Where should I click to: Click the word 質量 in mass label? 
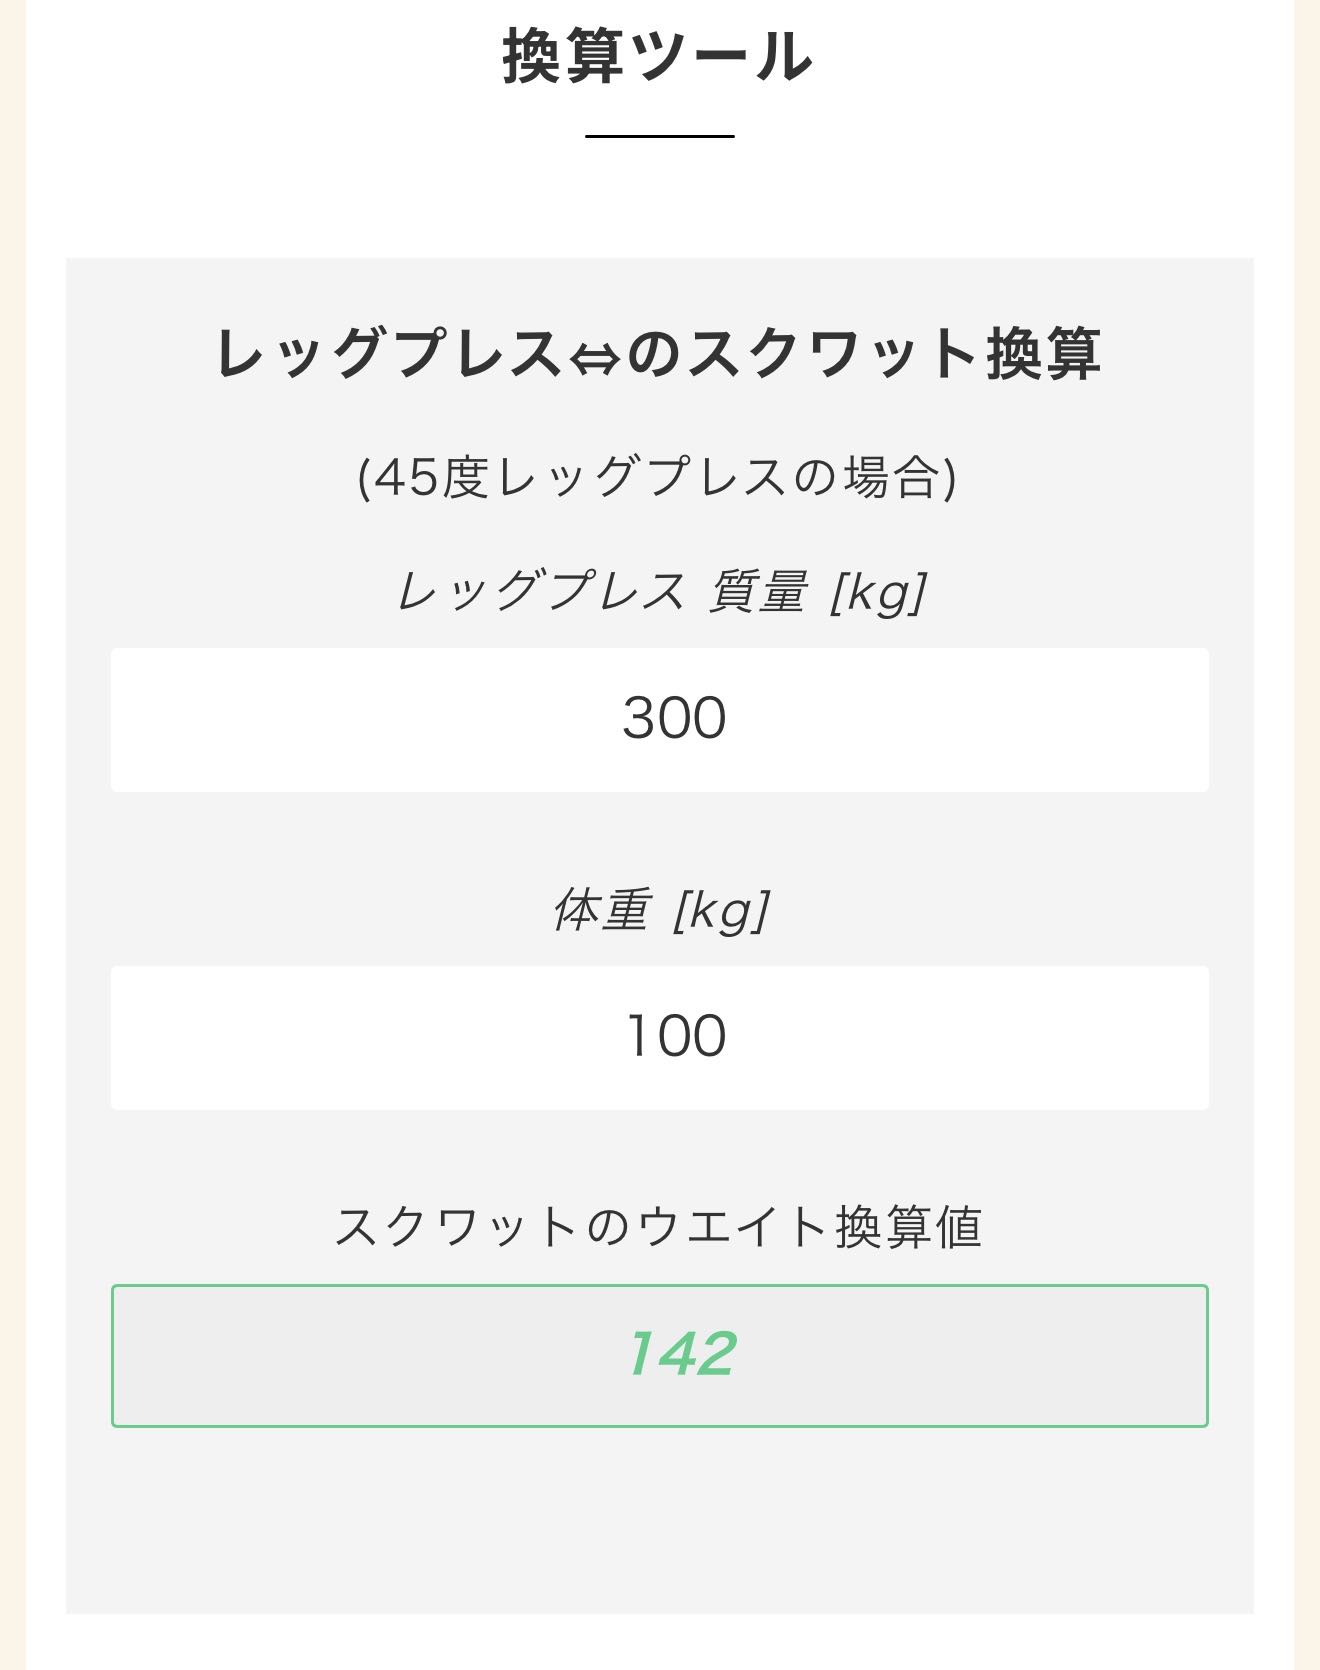pos(757,591)
